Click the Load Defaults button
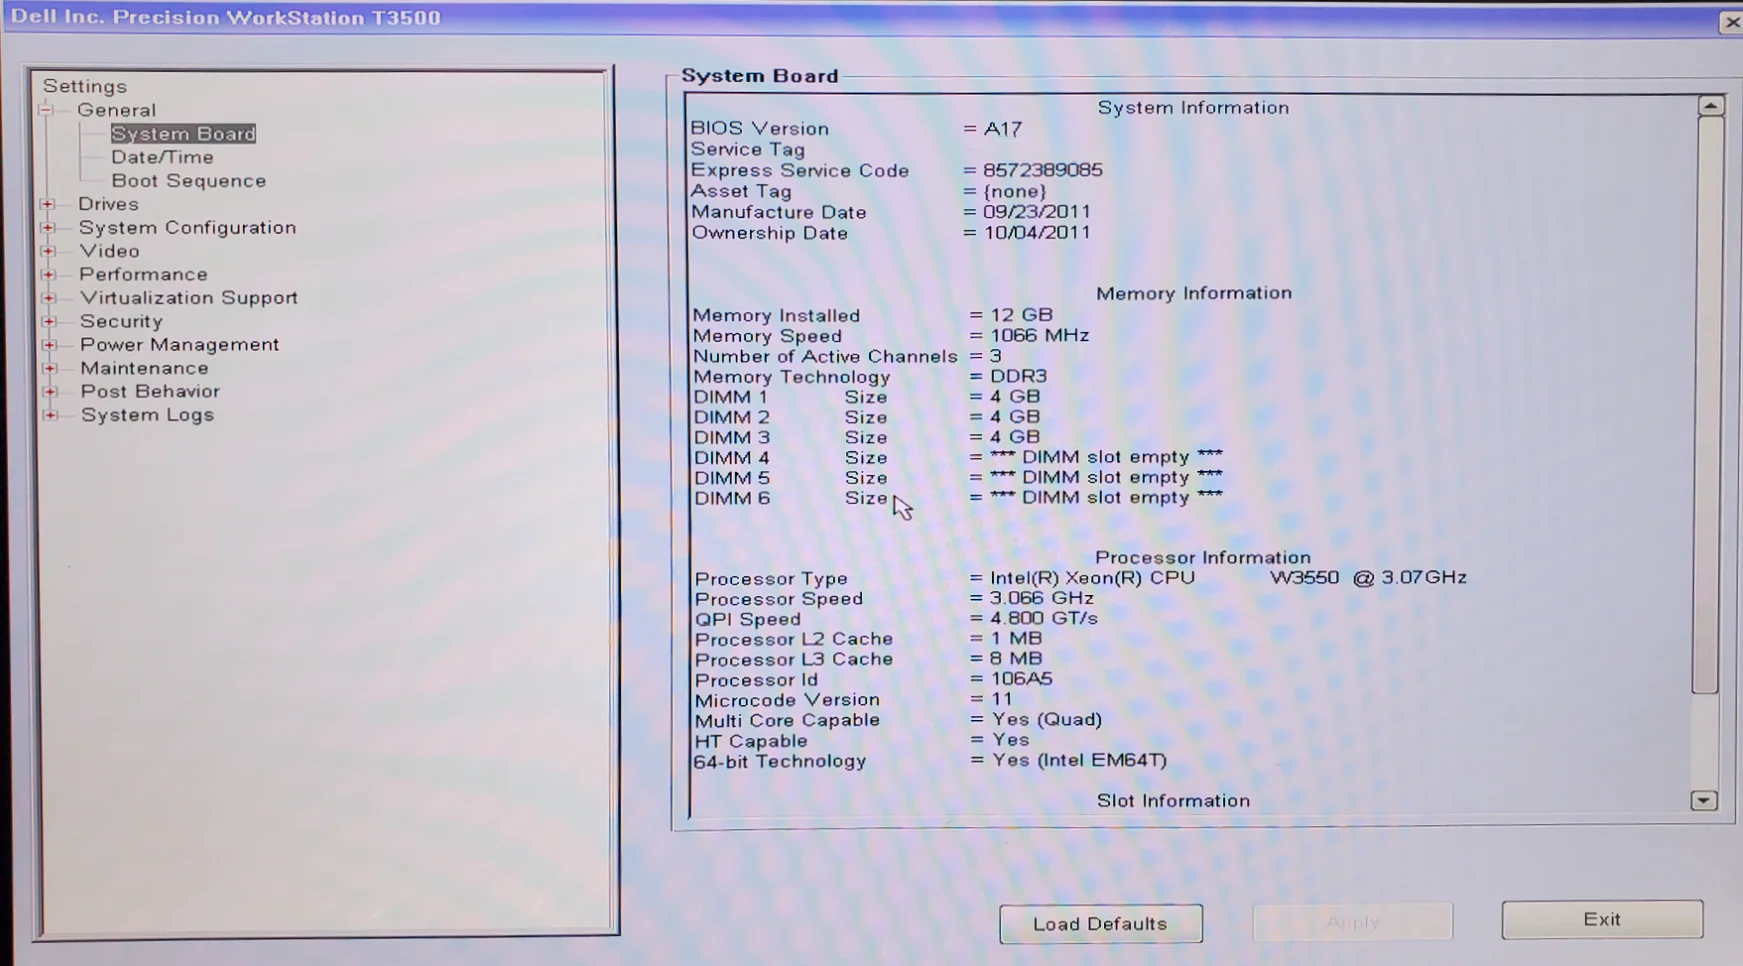 1101,924
